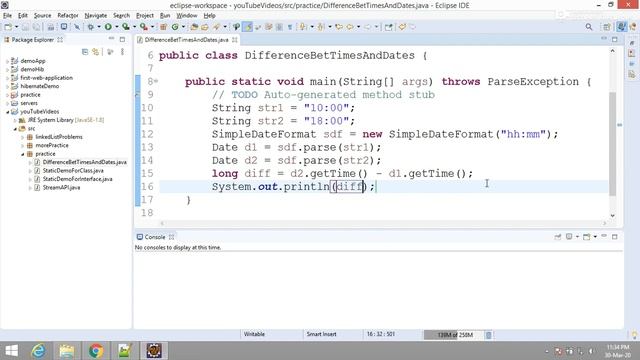Select the Console tab
Screen dimensions: 640x360
pyautogui.click(x=155, y=237)
